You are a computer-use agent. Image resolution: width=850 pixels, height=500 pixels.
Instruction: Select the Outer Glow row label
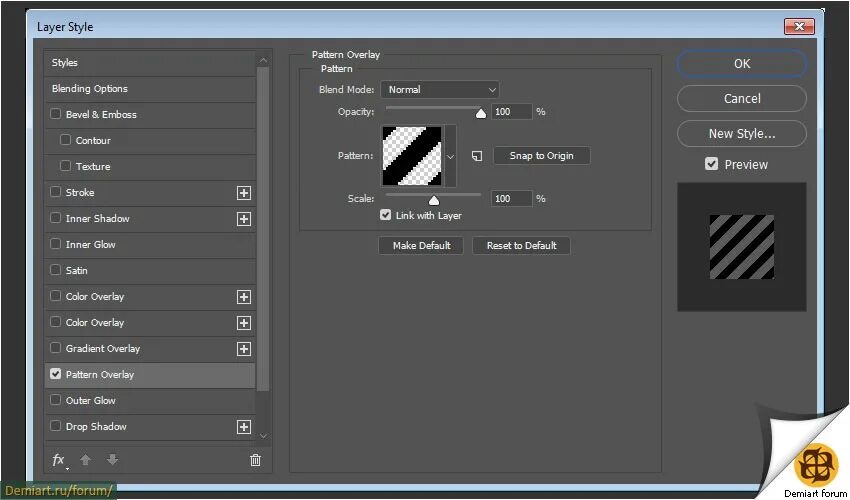[x=91, y=401]
